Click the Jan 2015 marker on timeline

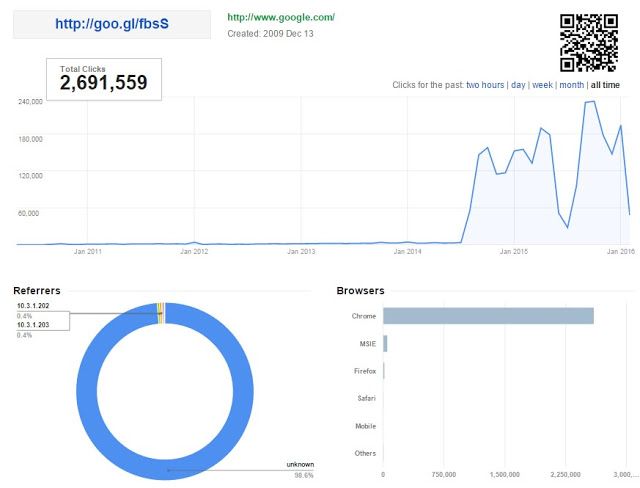click(513, 251)
